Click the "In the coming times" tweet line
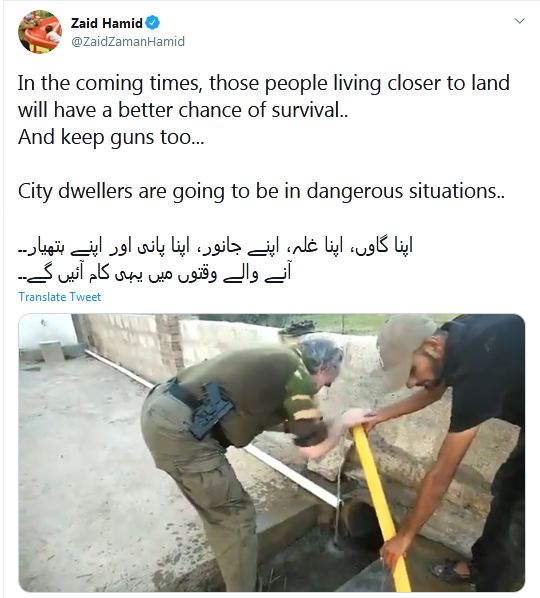Image resolution: width=540 pixels, height=598 pixels. tap(264, 83)
